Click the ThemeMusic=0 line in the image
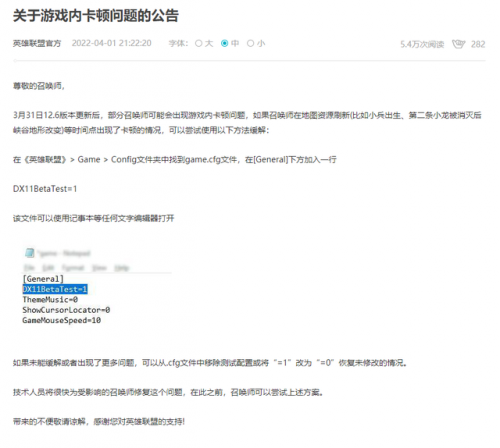Image resolution: width=500 pixels, height=448 pixels. 50,299
